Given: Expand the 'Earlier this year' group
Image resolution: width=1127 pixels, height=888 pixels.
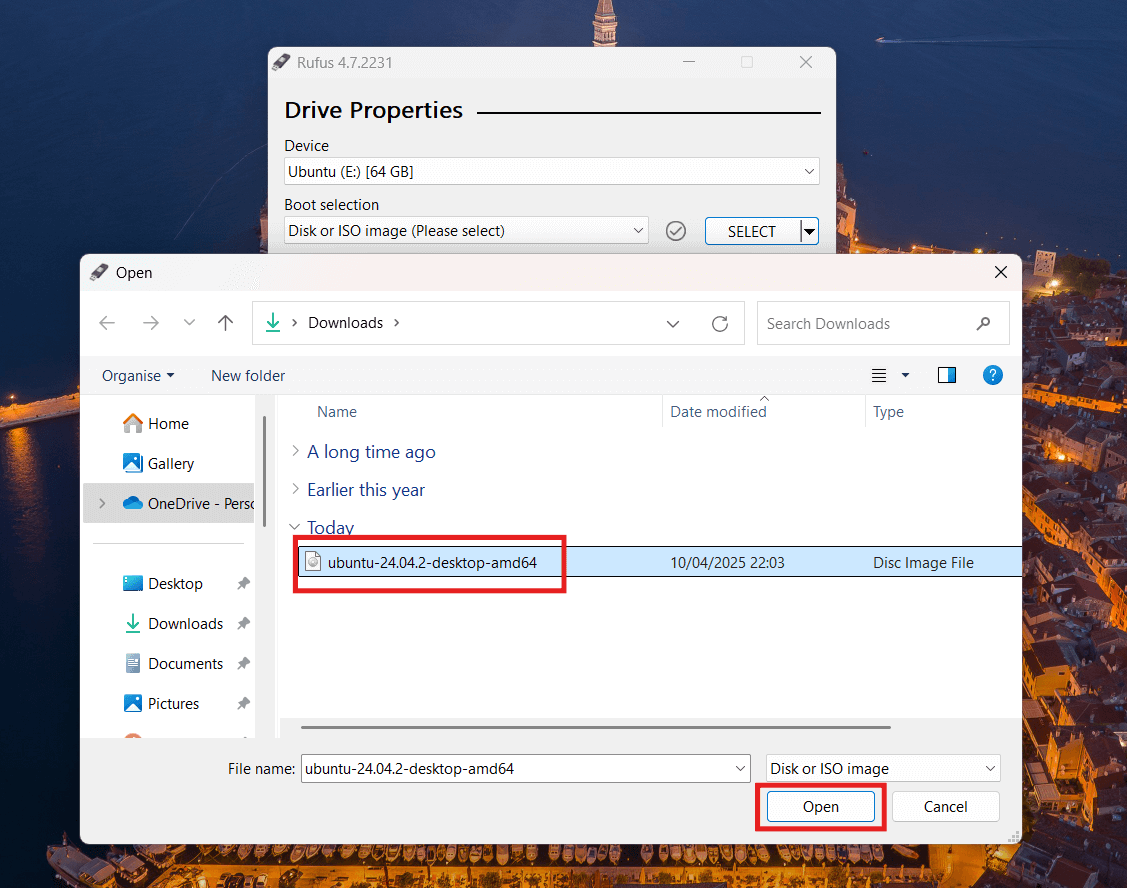Looking at the screenshot, I should tap(295, 489).
